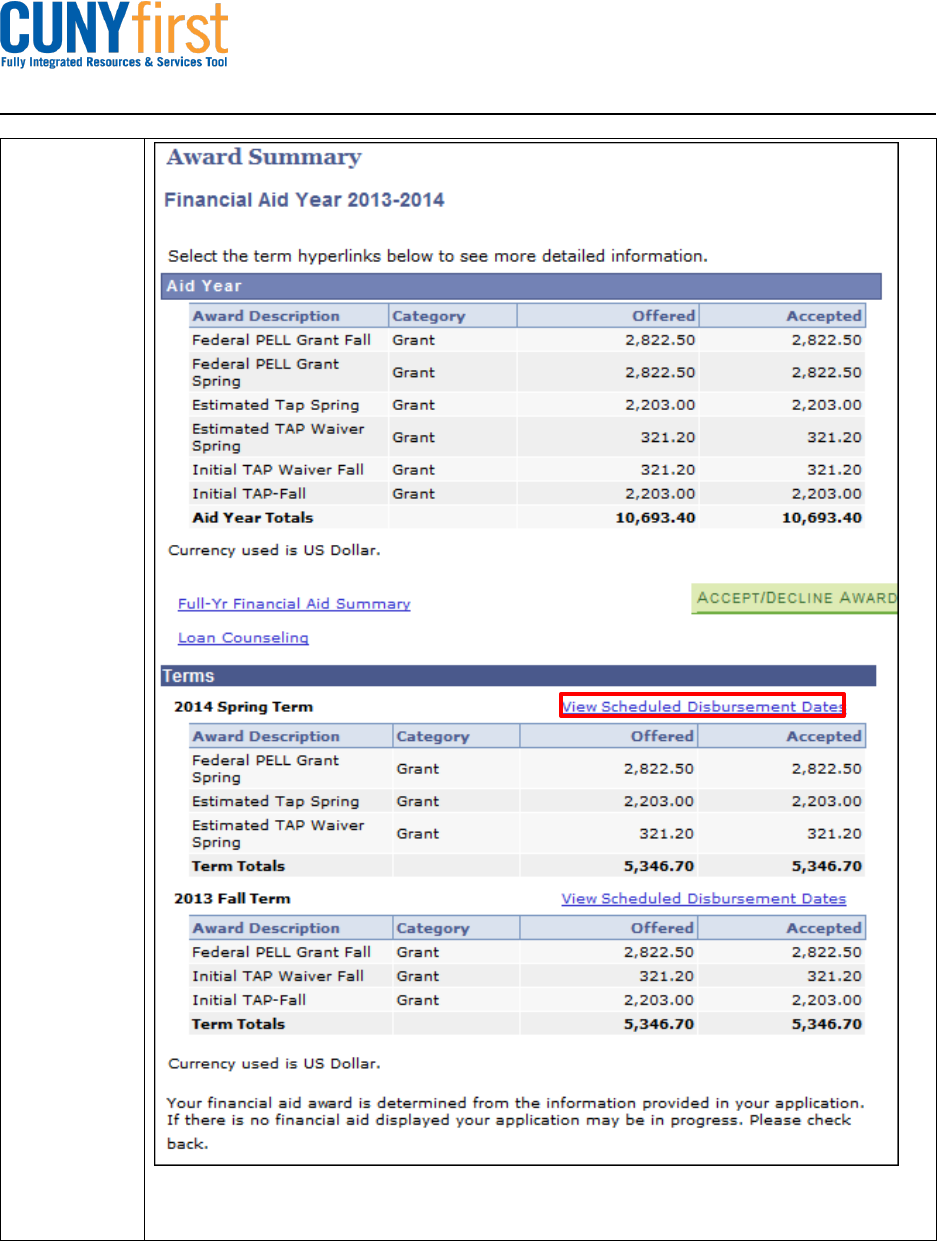
Task: Select Initial TAP Waiver Fall in Fall Term table
Action: pyautogui.click(x=527, y=976)
